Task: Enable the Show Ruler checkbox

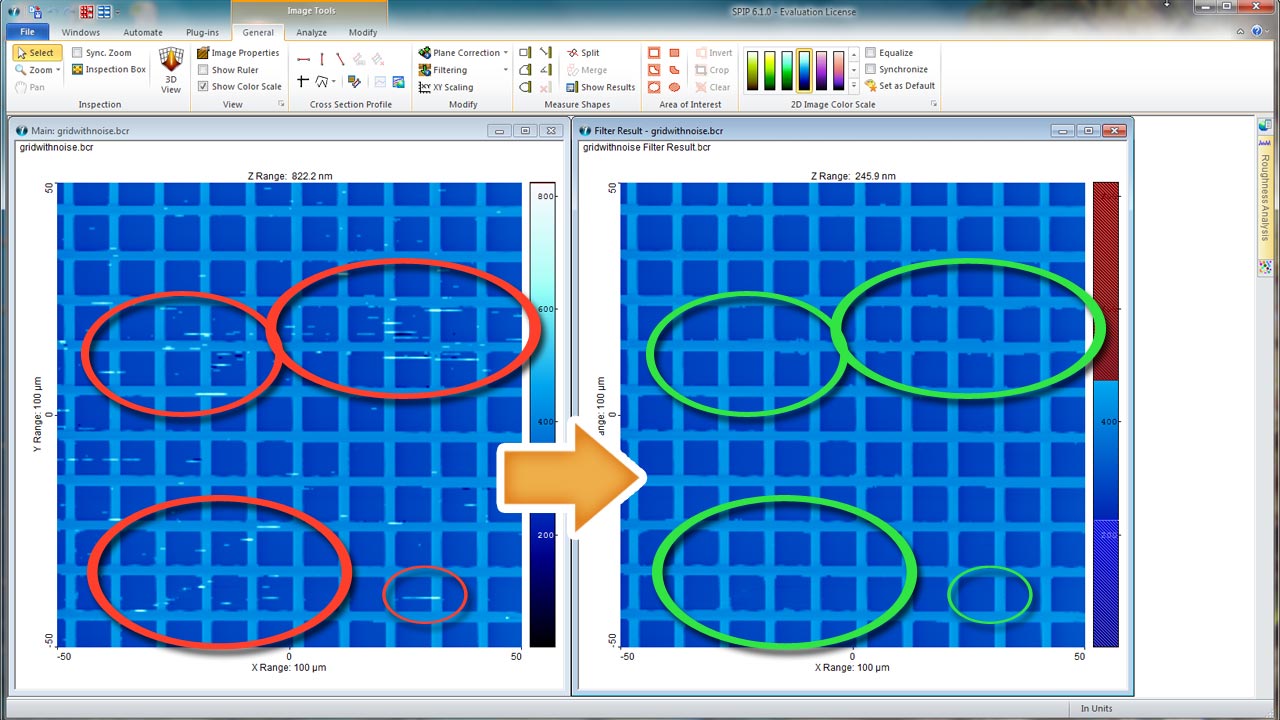Action: tap(203, 70)
